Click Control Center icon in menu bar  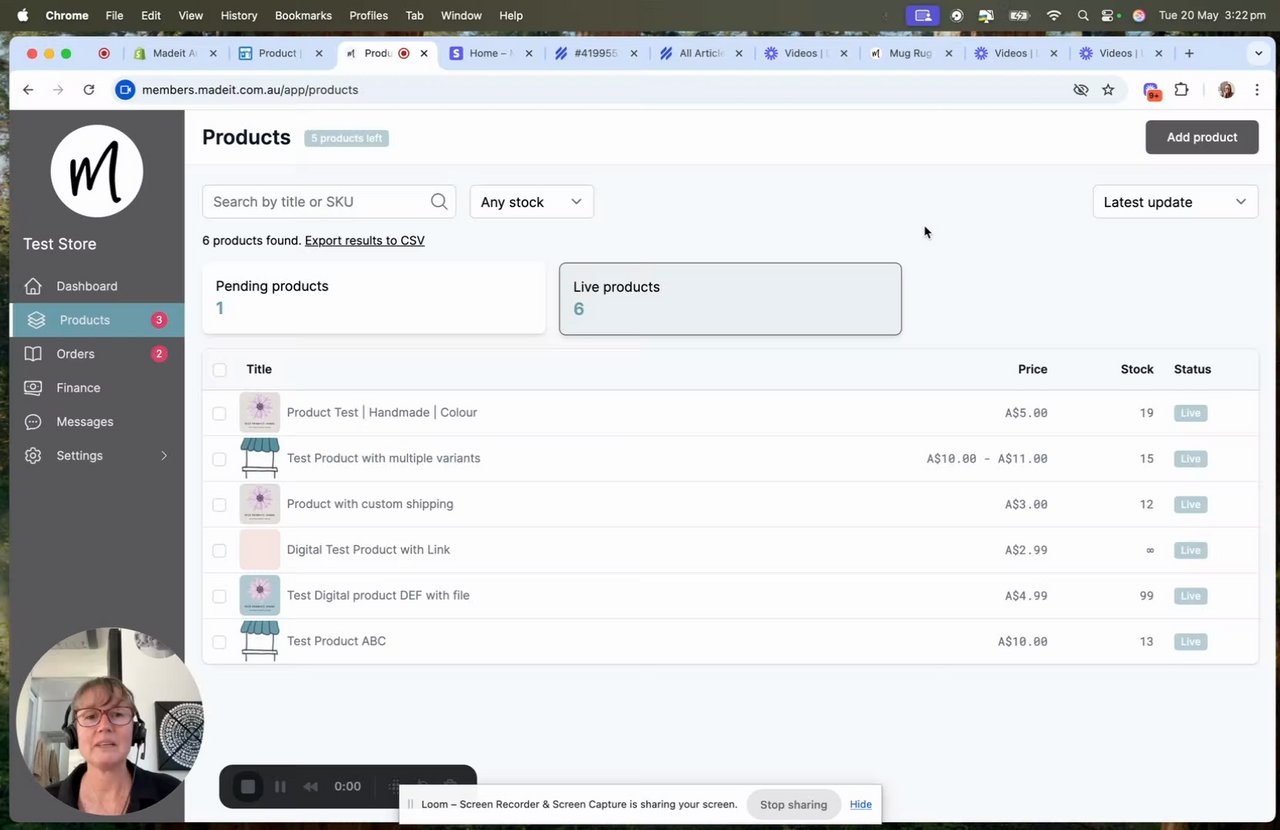pyautogui.click(x=1109, y=16)
